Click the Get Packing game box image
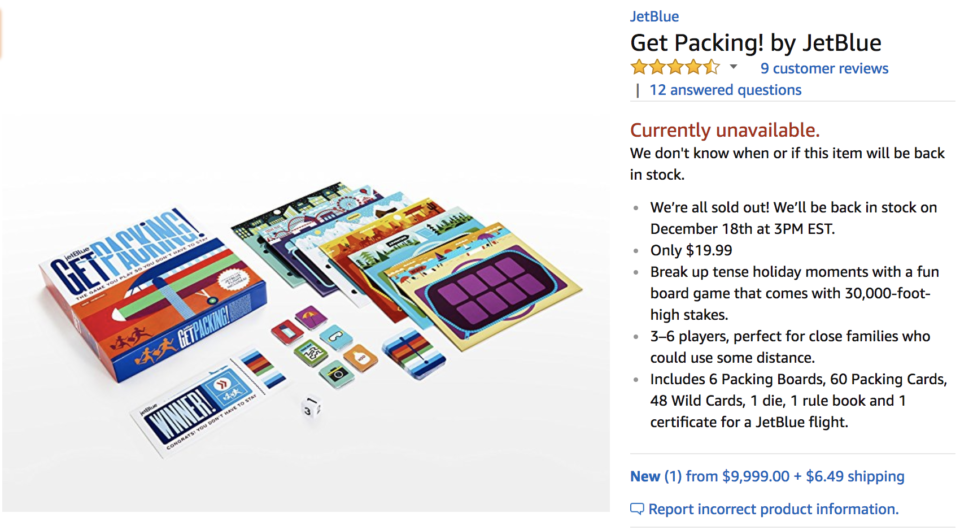 [x=153, y=293]
